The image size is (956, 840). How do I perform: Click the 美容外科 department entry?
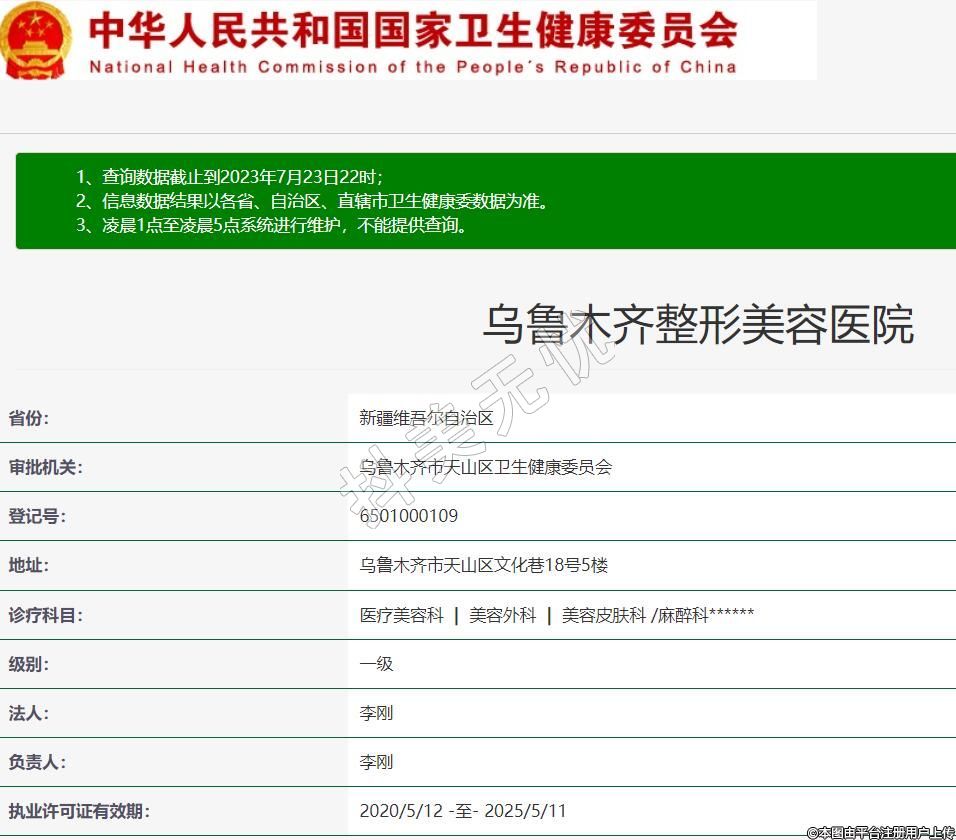pyautogui.click(x=503, y=615)
